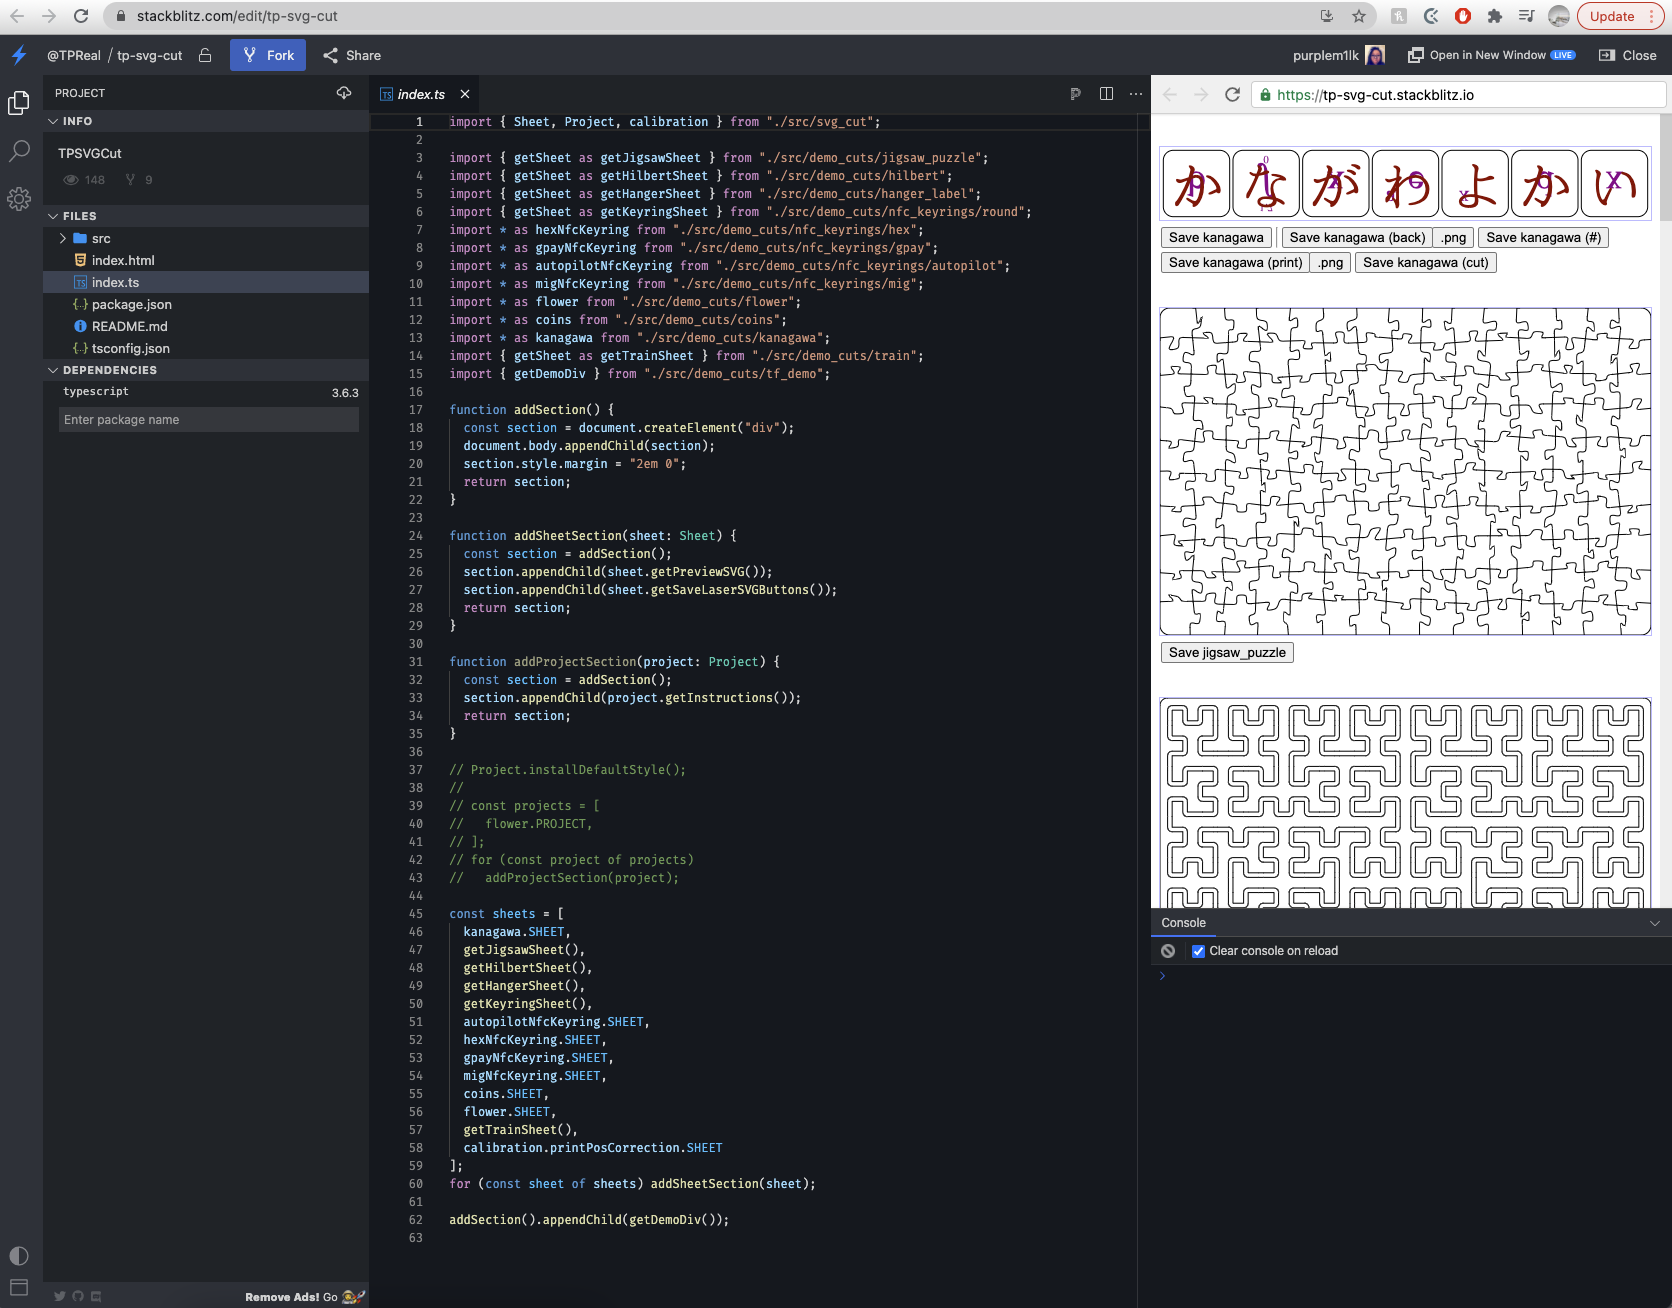Click the Save jigsaw_puzzle button
This screenshot has height=1308, width=1672.
click(x=1226, y=651)
